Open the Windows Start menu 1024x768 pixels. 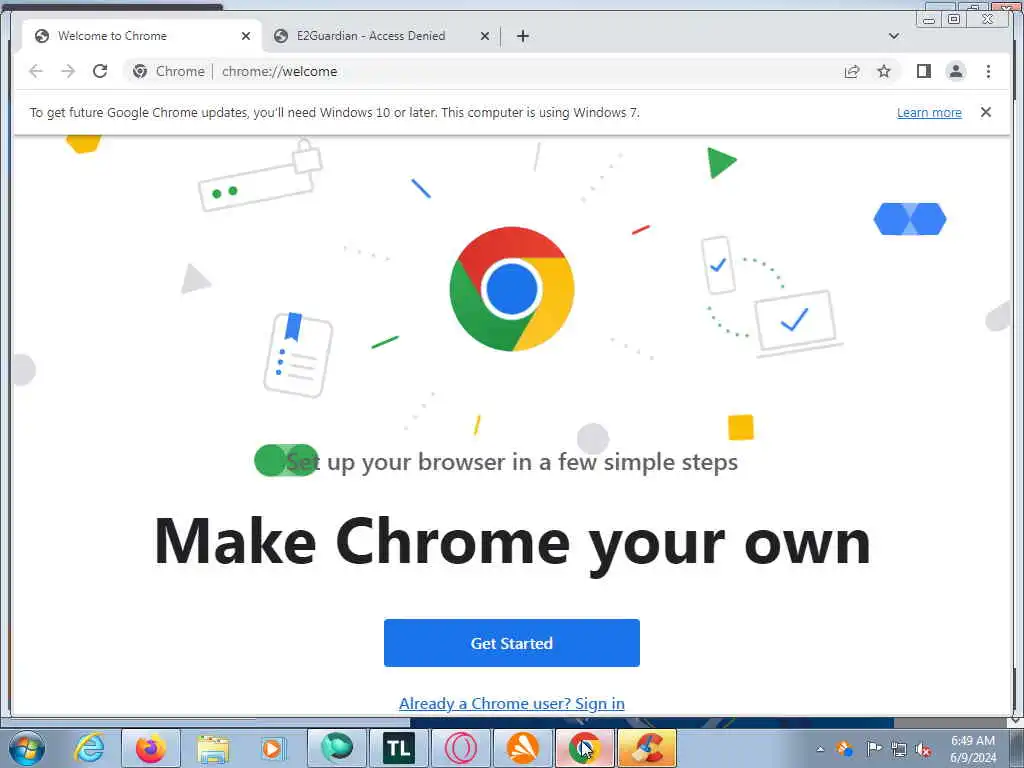click(x=26, y=748)
